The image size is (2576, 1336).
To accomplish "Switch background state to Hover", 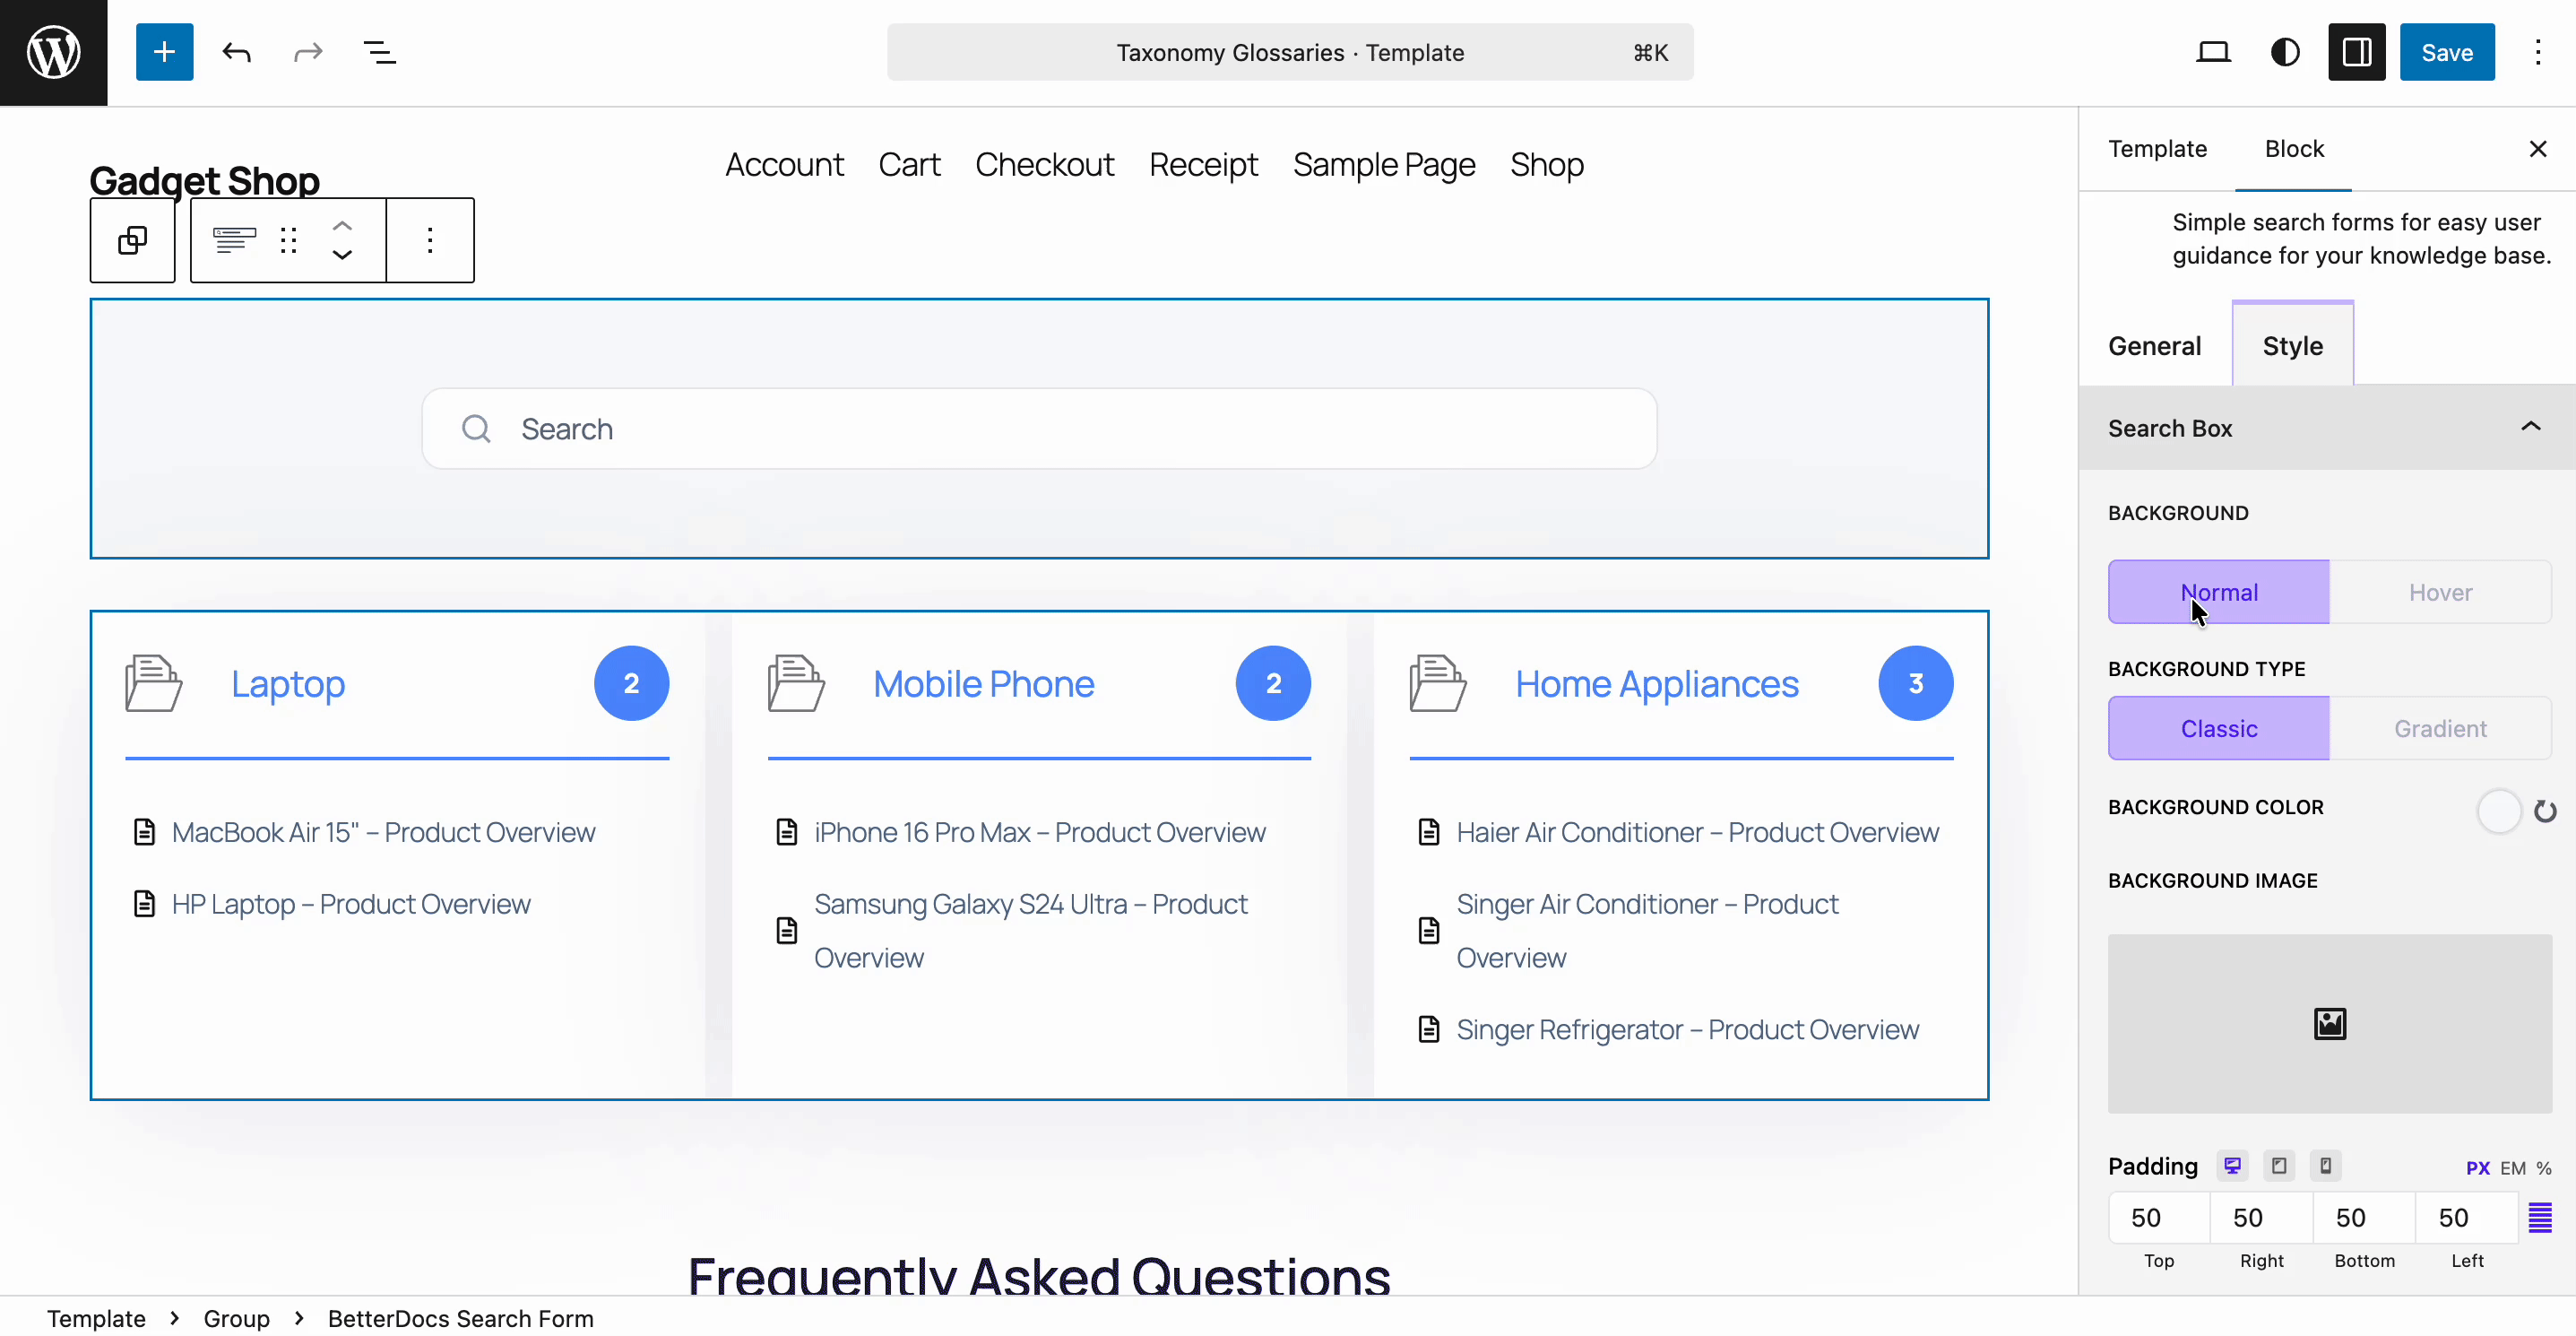I will [x=2440, y=592].
